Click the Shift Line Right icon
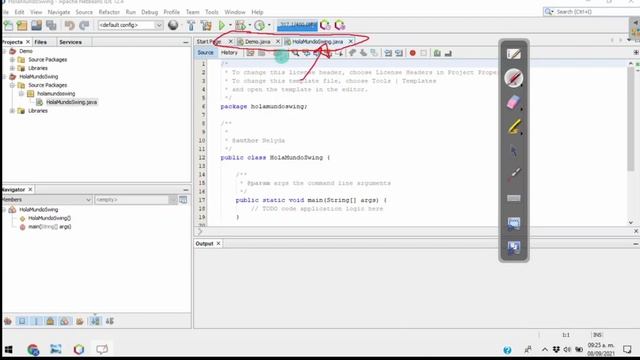 click(399, 53)
